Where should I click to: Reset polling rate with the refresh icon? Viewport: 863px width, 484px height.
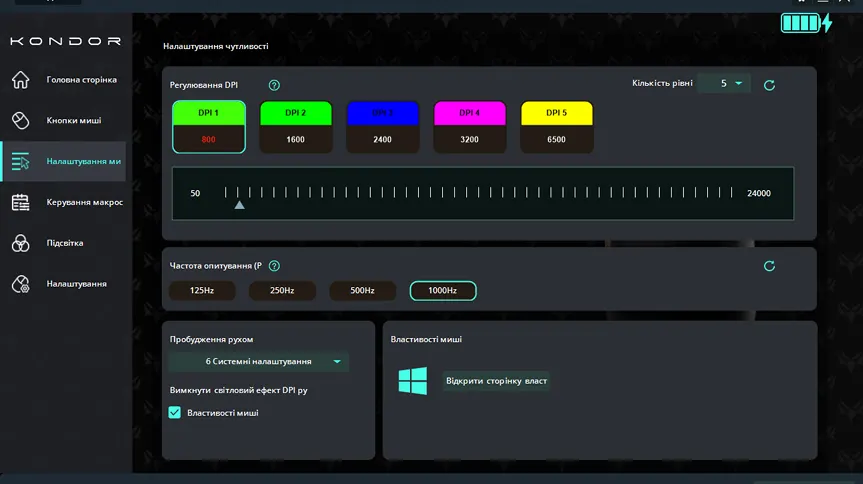(x=769, y=267)
